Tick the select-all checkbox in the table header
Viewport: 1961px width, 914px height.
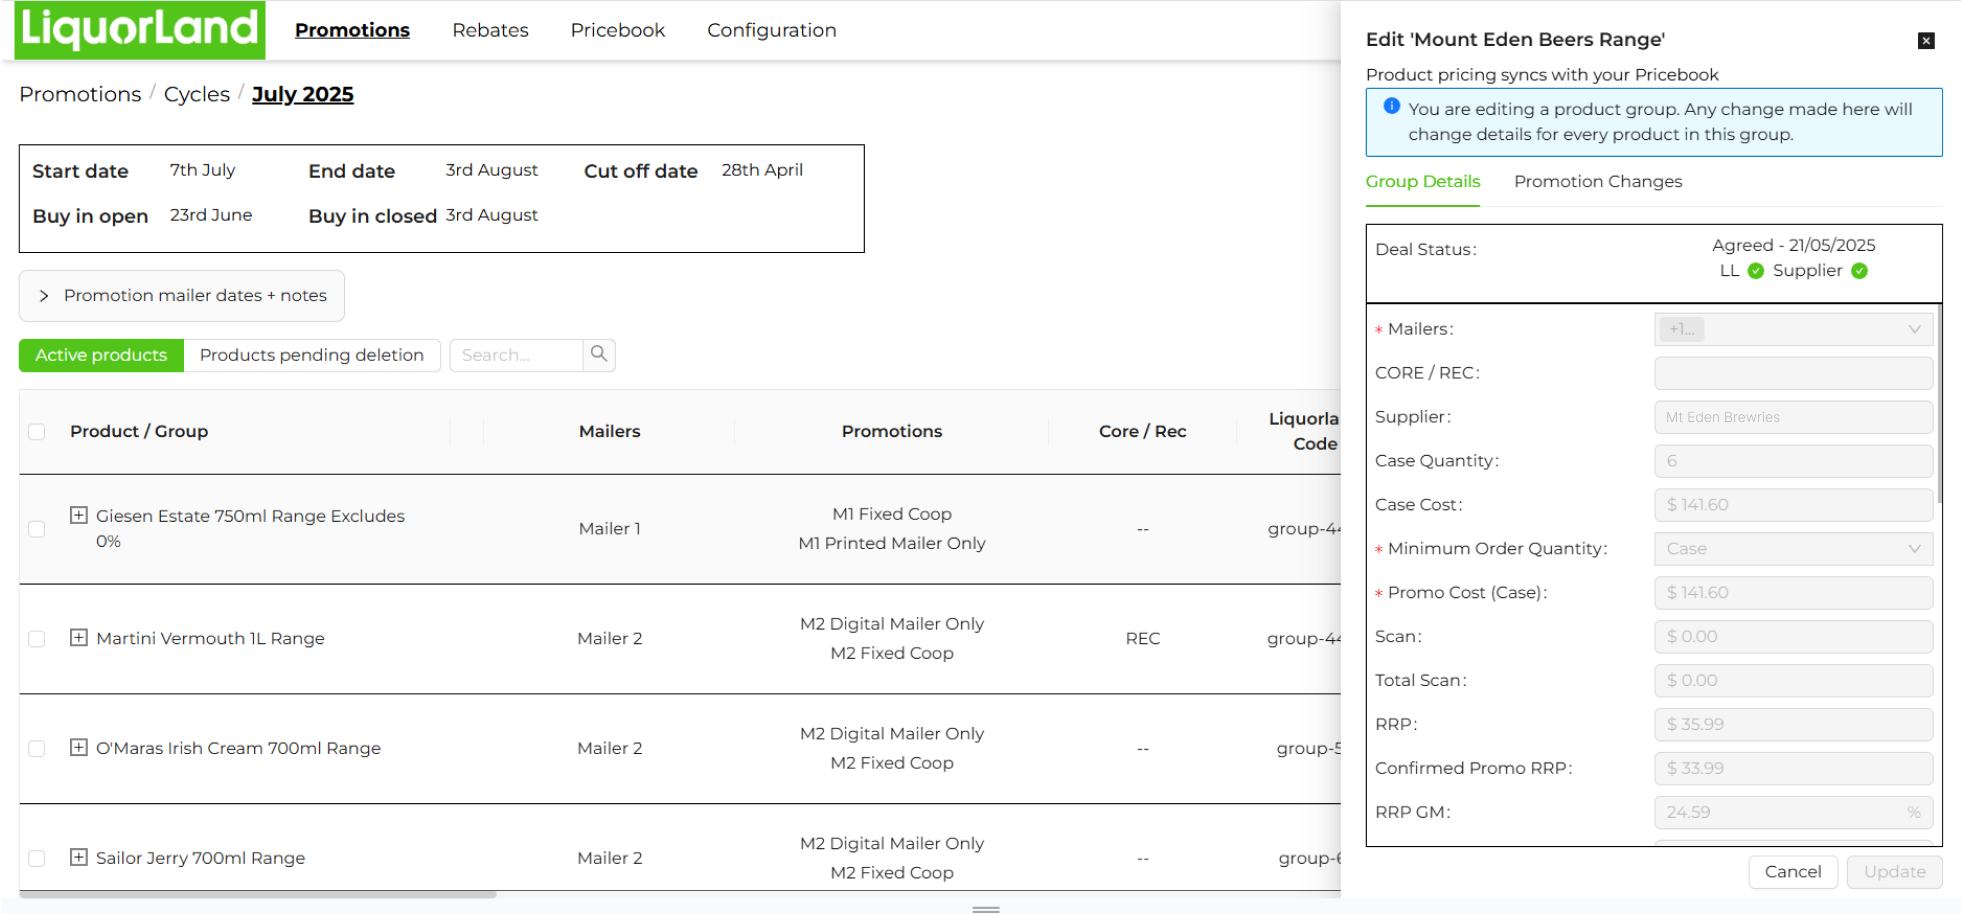[37, 432]
